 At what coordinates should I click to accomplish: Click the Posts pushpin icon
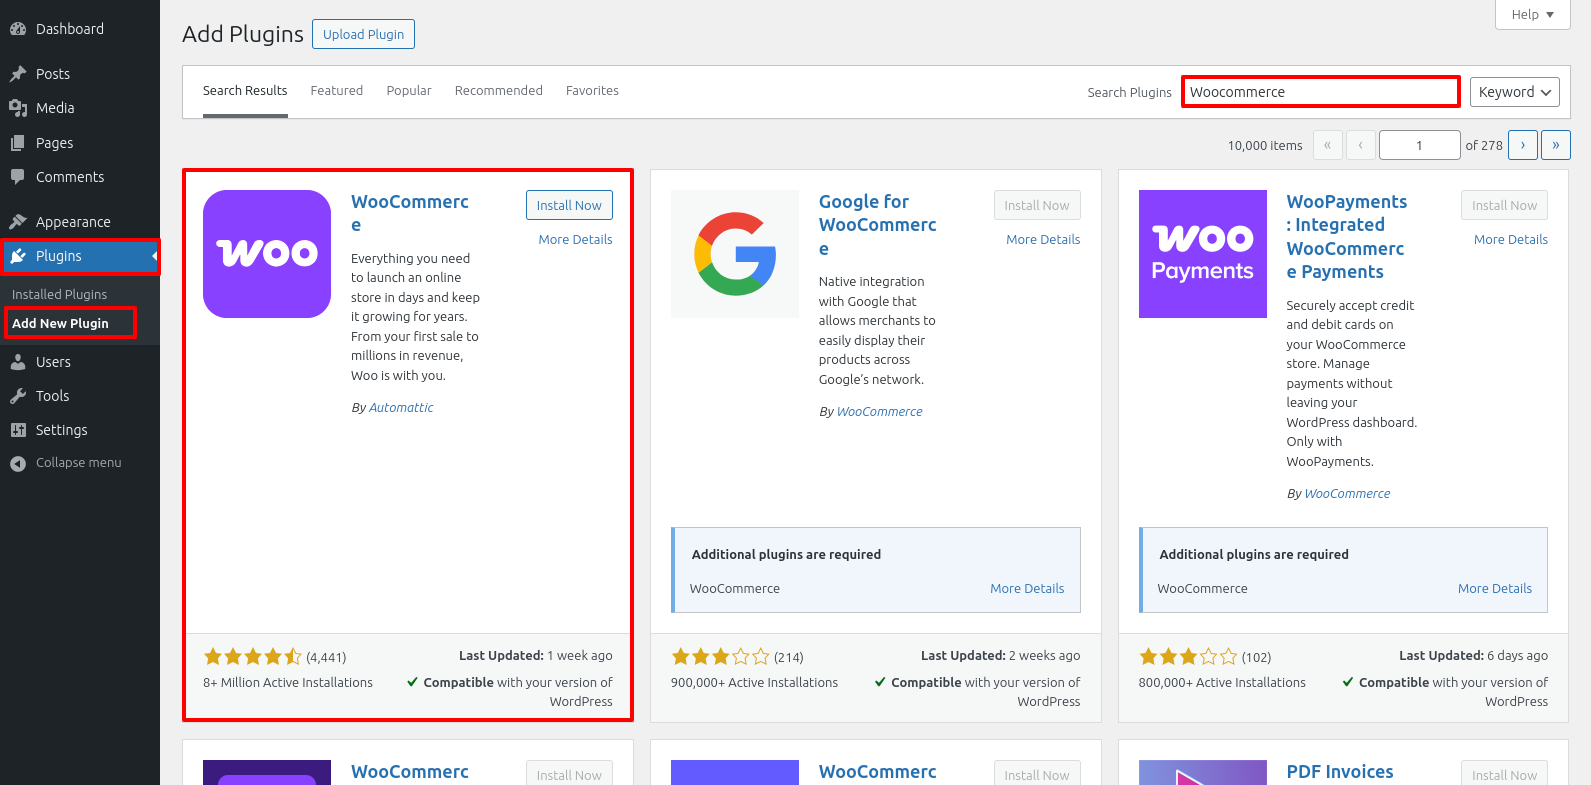18,74
